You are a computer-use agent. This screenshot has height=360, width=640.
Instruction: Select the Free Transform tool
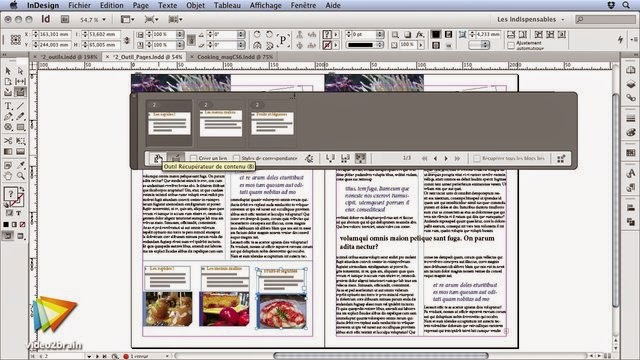point(20,141)
